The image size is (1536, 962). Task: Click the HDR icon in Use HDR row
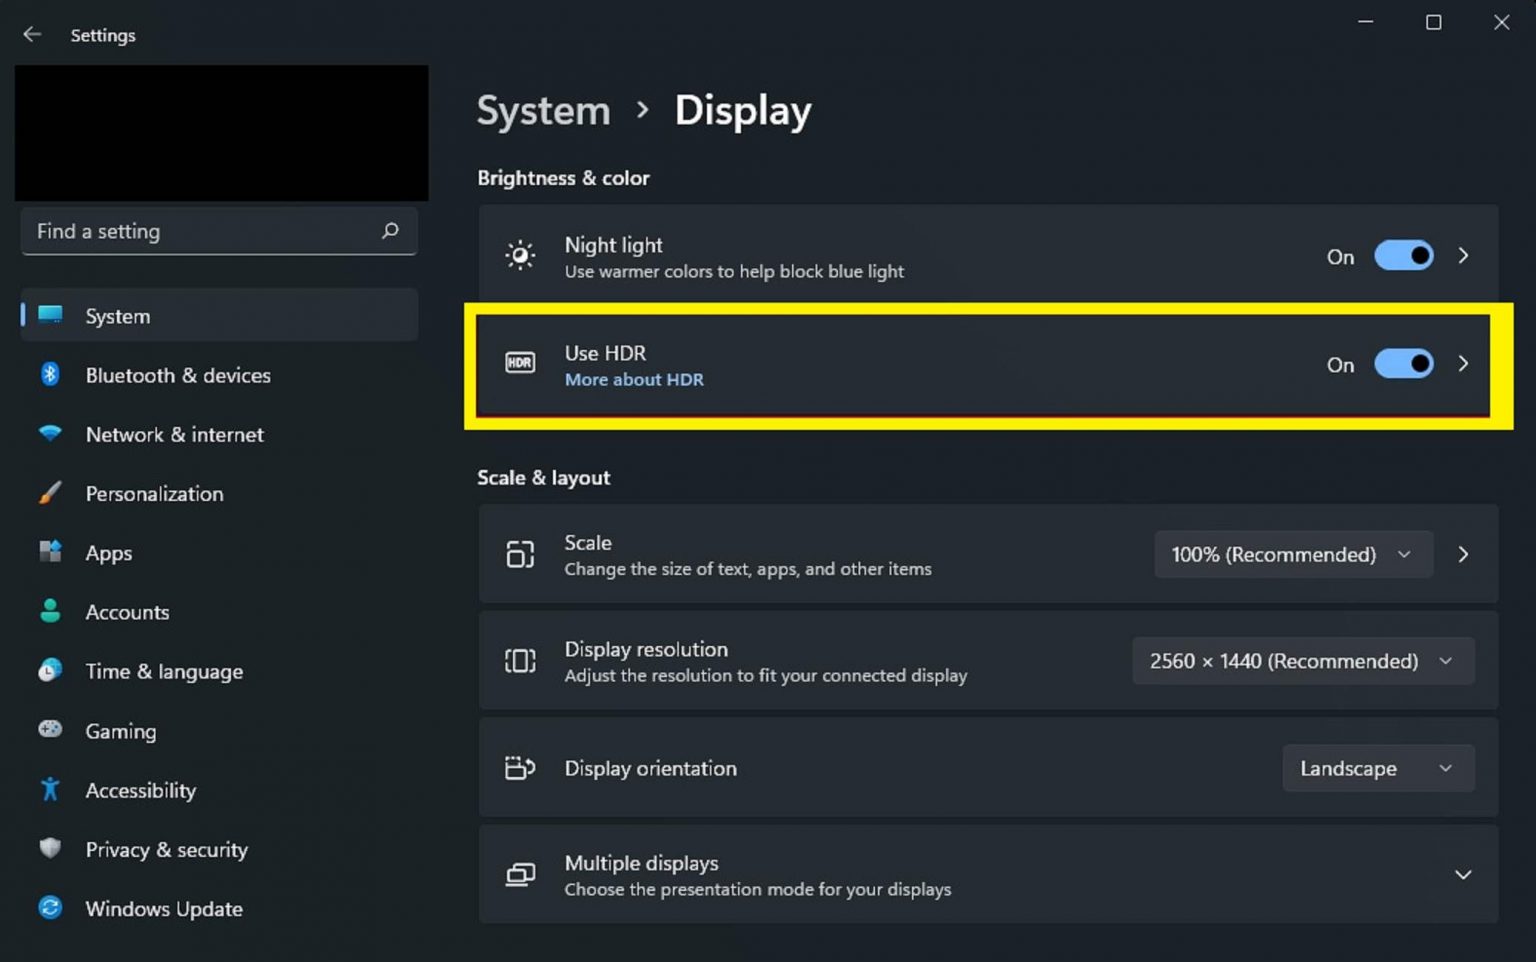tap(520, 363)
